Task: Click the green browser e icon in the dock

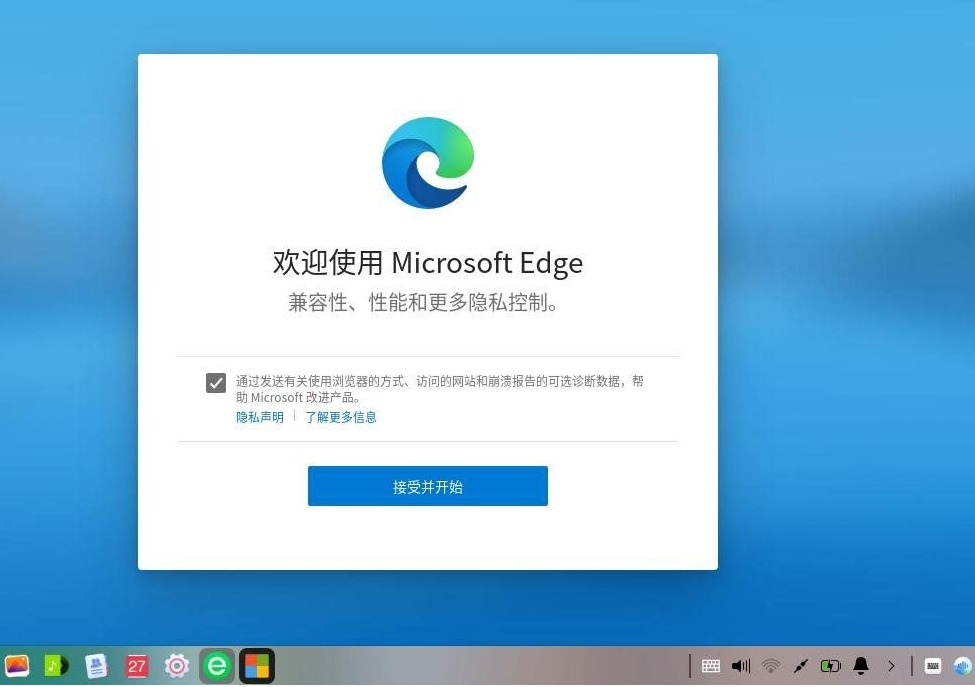Action: coord(216,666)
